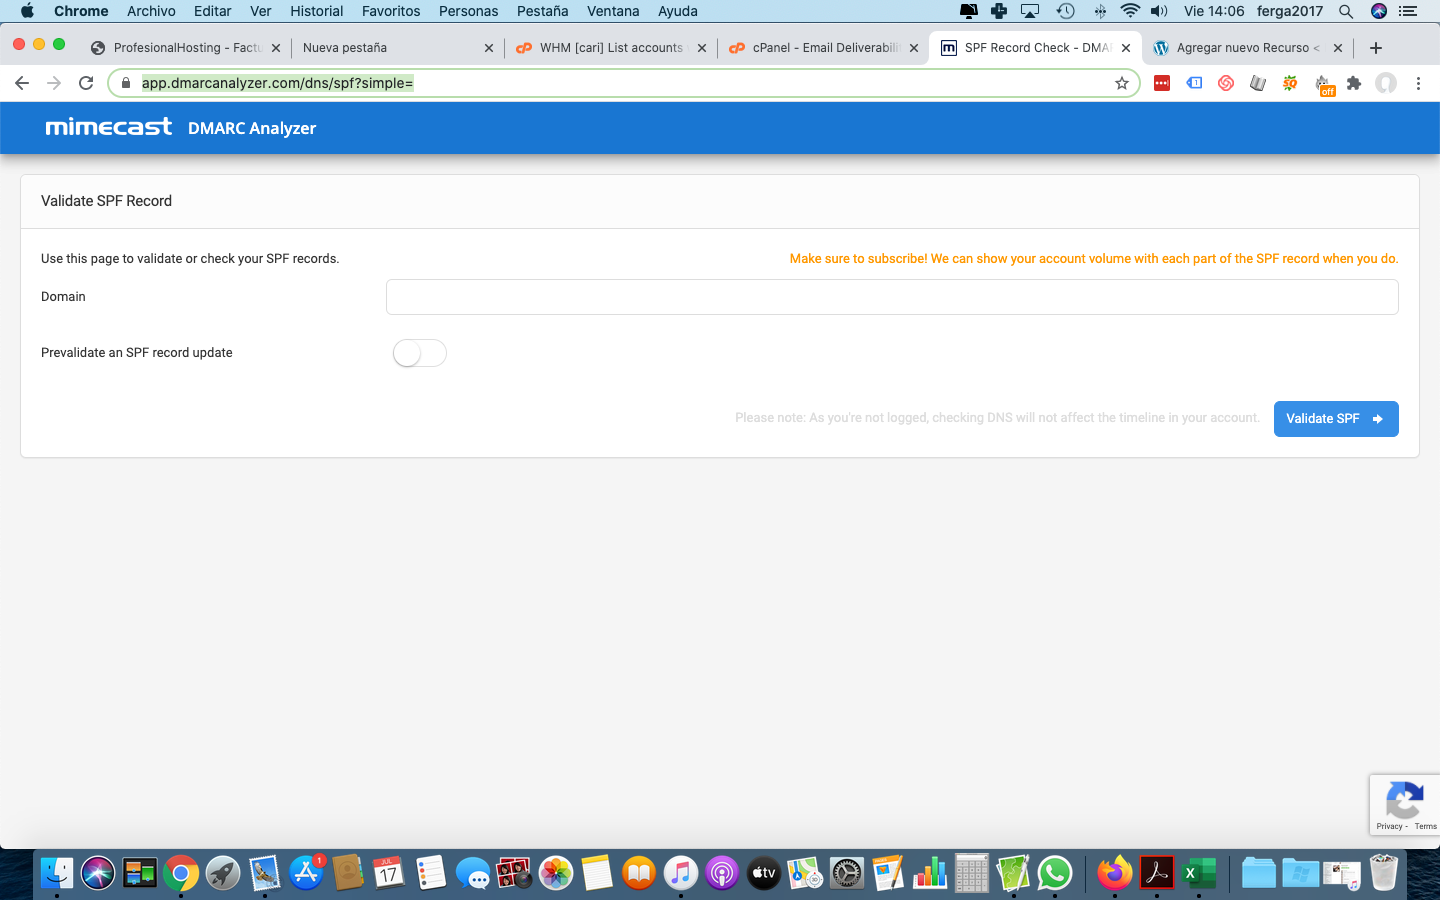Open Spotlight search magnifier in menu bar
1440x900 pixels.
tap(1346, 11)
